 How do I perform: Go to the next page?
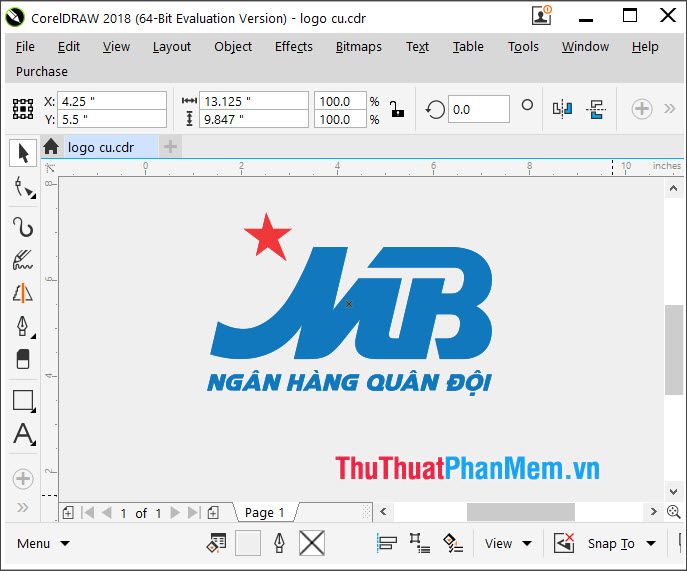pyautogui.click(x=175, y=512)
